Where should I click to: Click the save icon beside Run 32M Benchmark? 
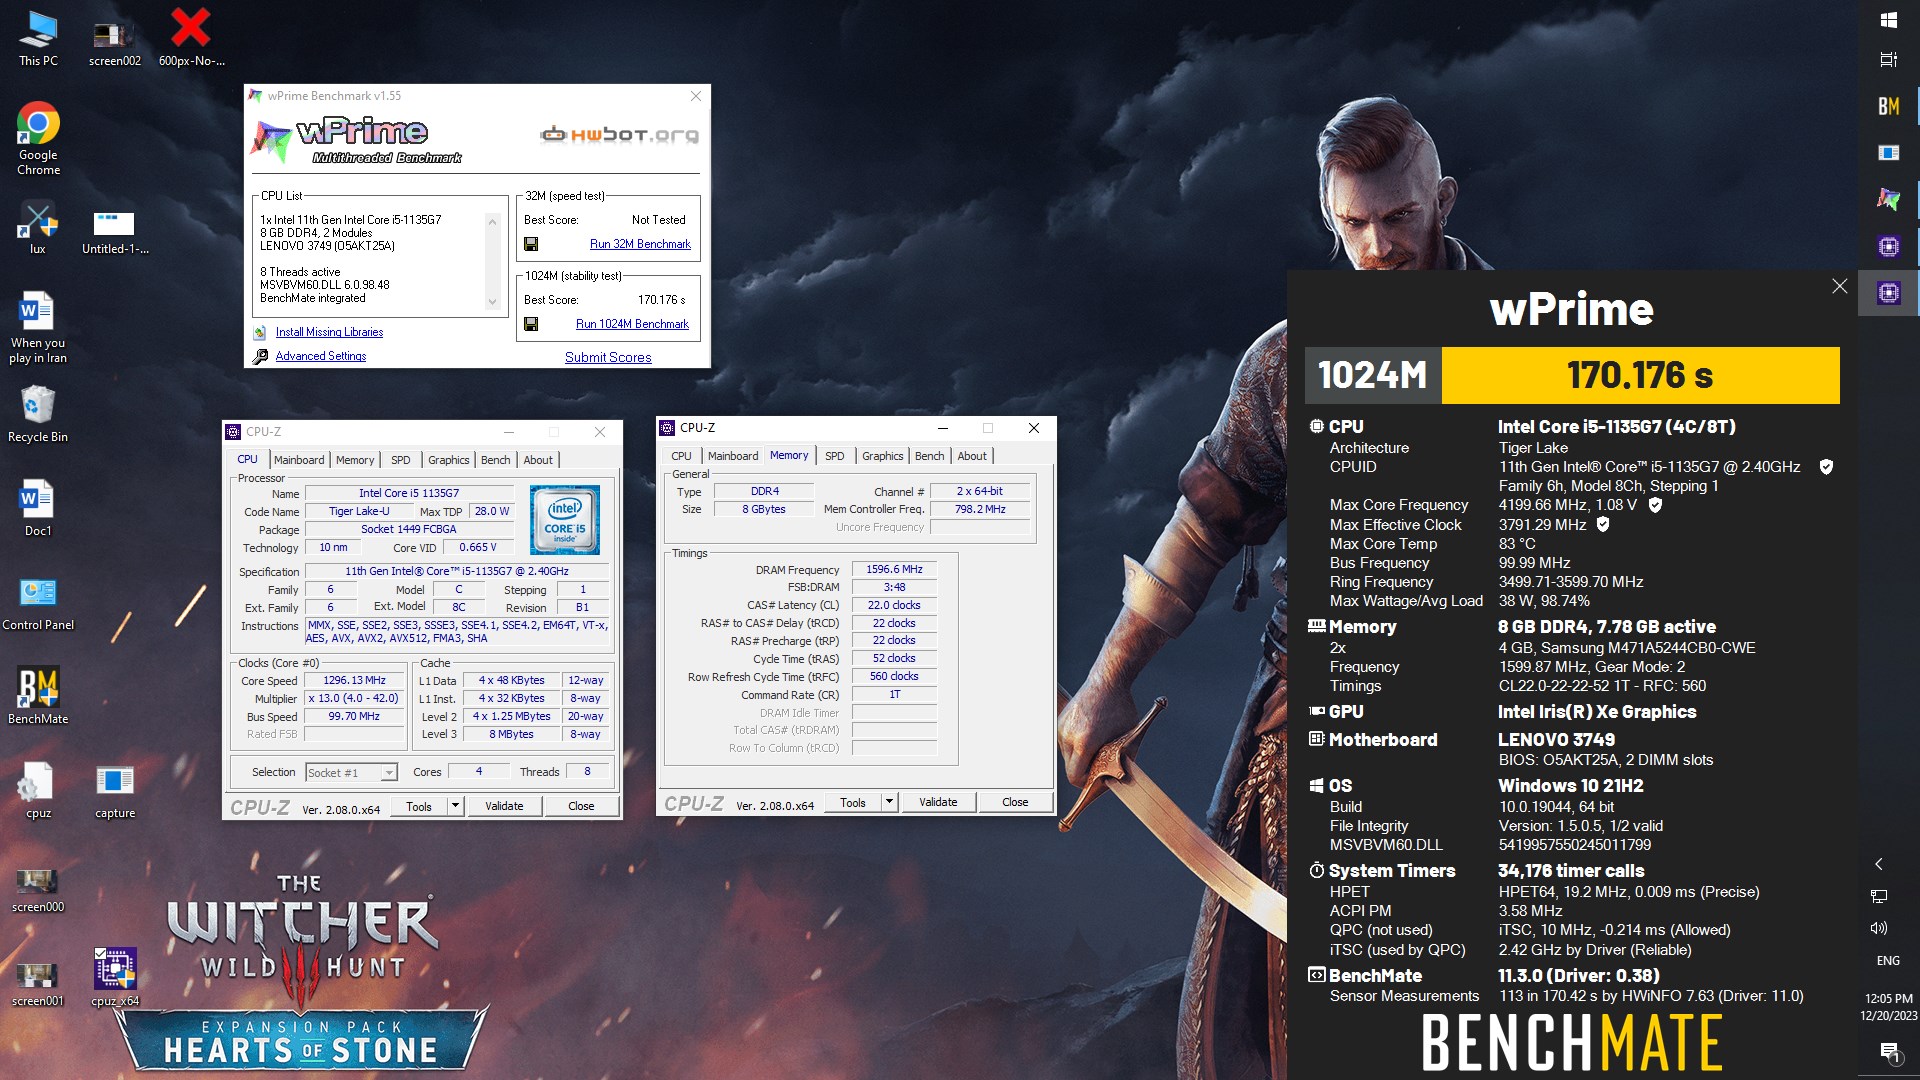531,244
